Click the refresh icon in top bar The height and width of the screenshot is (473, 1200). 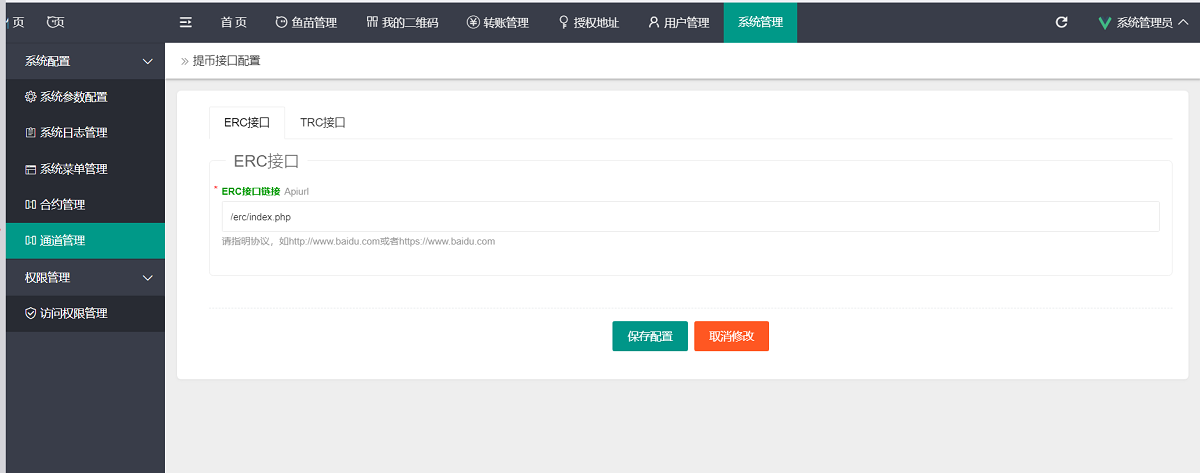[1061, 22]
